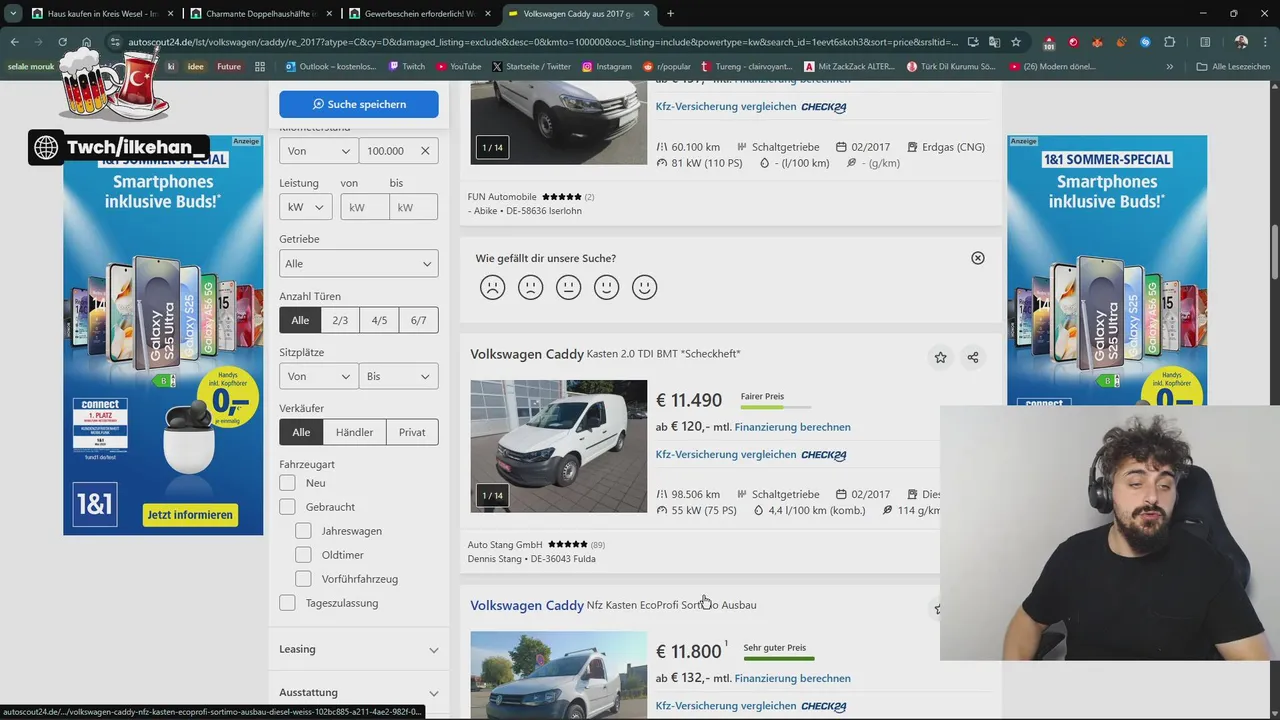Open the Getriebe 'Alle' dropdown
1280x720 pixels.
[x=358, y=264]
